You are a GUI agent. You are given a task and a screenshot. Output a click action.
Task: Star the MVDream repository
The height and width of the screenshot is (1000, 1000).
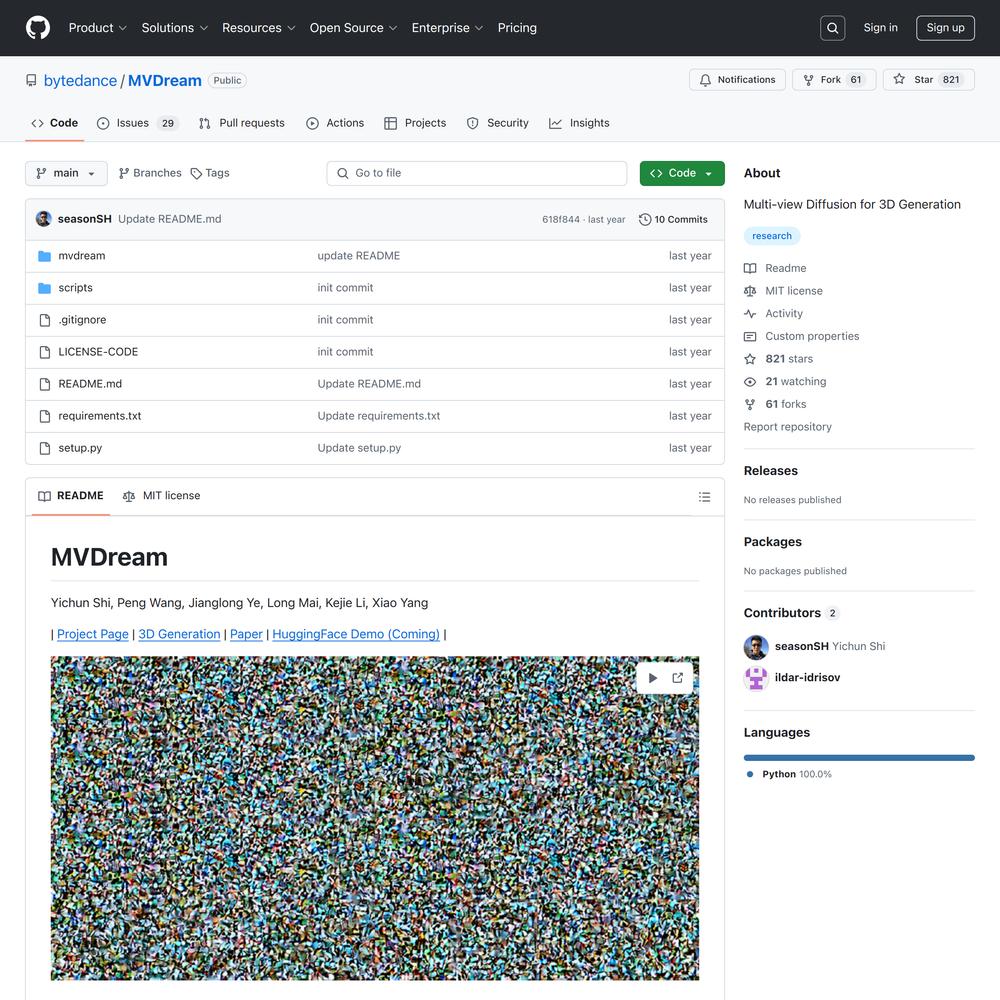point(929,80)
